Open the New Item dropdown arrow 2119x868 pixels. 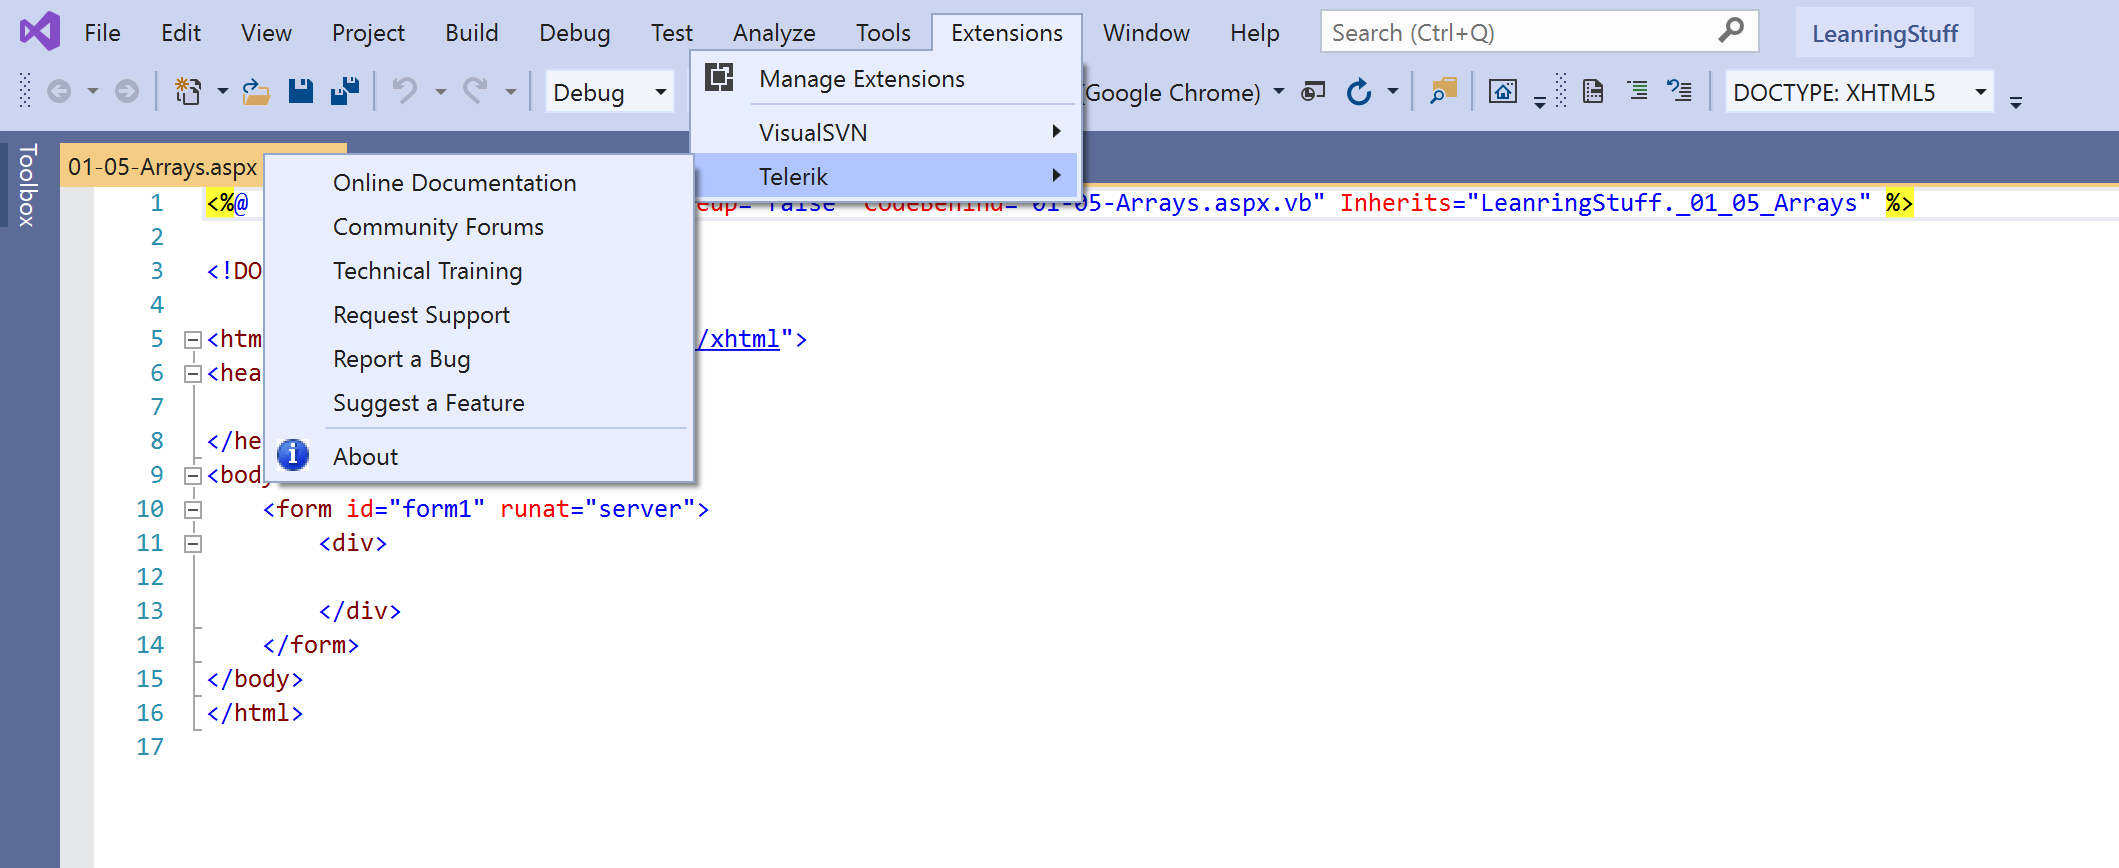(222, 92)
